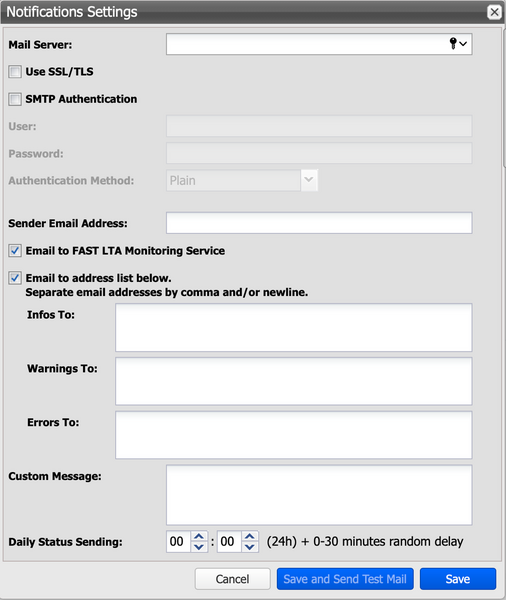The height and width of the screenshot is (600, 506).
Task: Decrease the daily status minutes value
Action: coord(250,547)
